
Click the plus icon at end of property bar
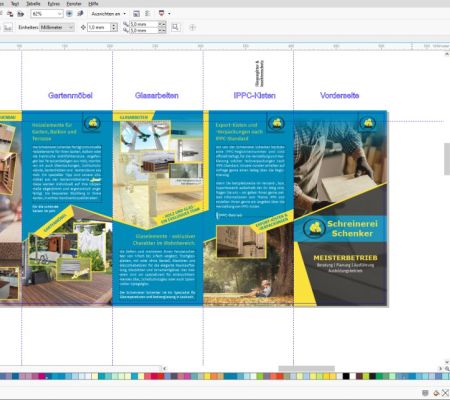[192, 28]
